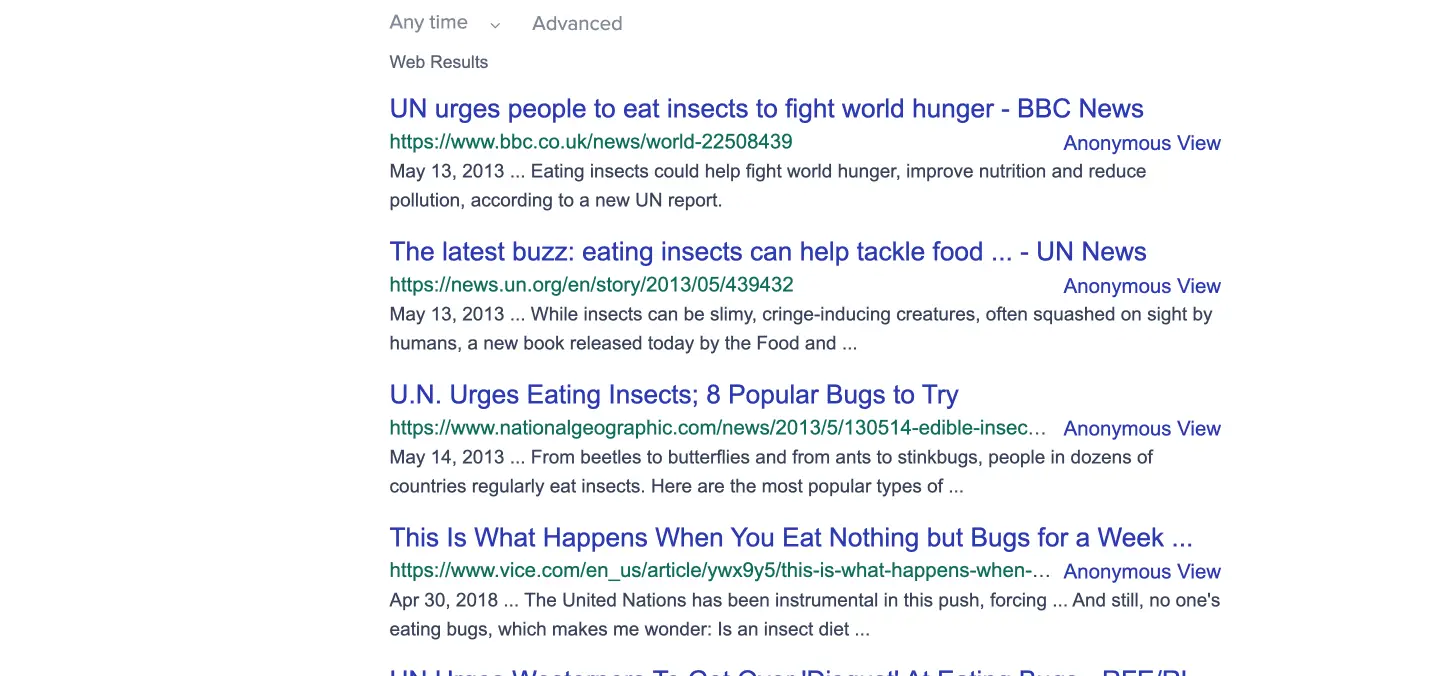
Task: Click the BBC result snippet dated May 13, 2013
Action: tap(767, 185)
